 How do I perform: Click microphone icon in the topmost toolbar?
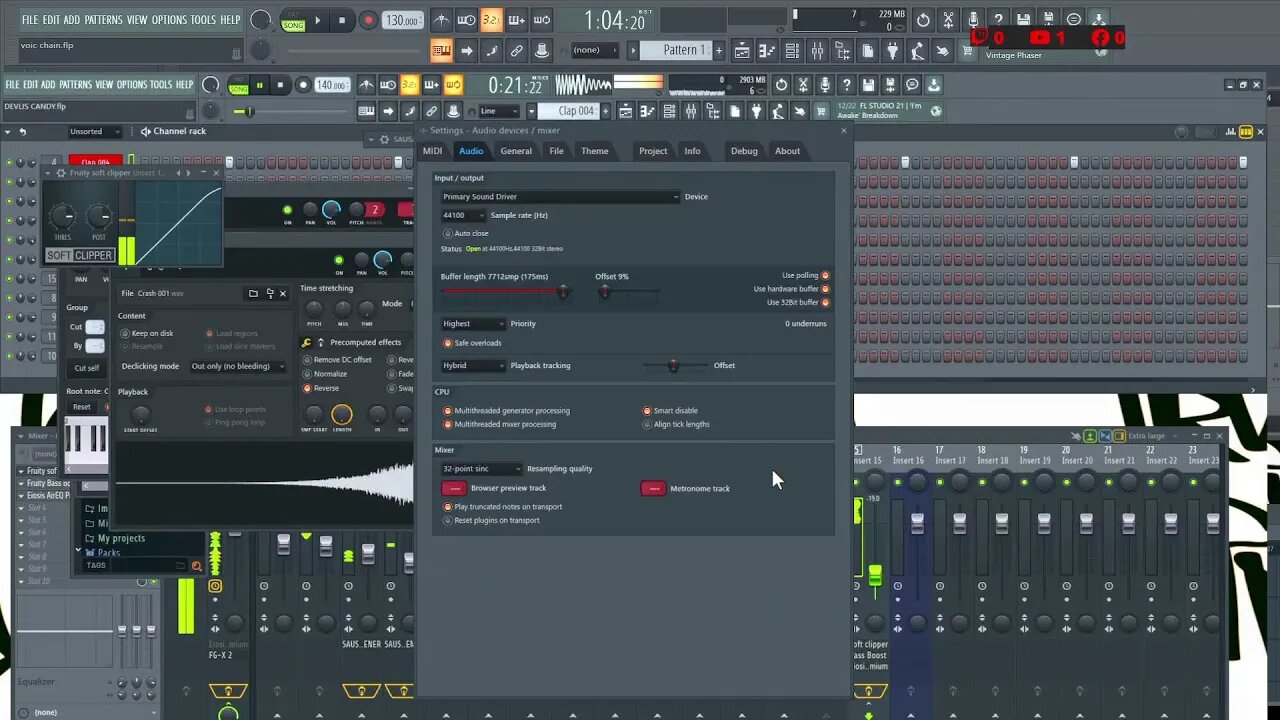pyautogui.click(x=973, y=20)
